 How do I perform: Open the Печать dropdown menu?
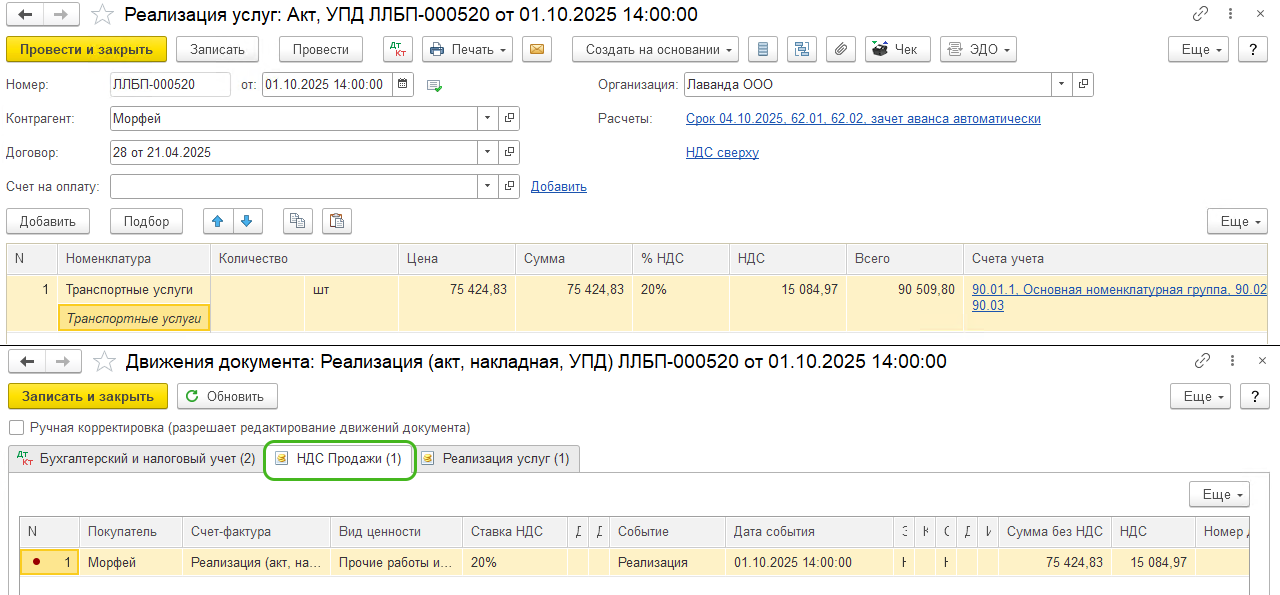click(x=467, y=49)
